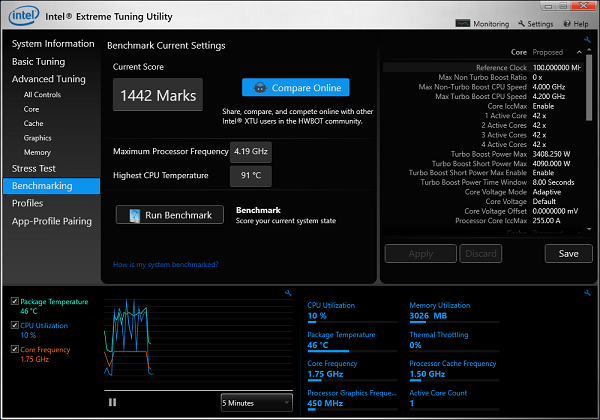Click the 1 Active Core ratio row
The height and width of the screenshot is (420, 600).
(x=483, y=116)
